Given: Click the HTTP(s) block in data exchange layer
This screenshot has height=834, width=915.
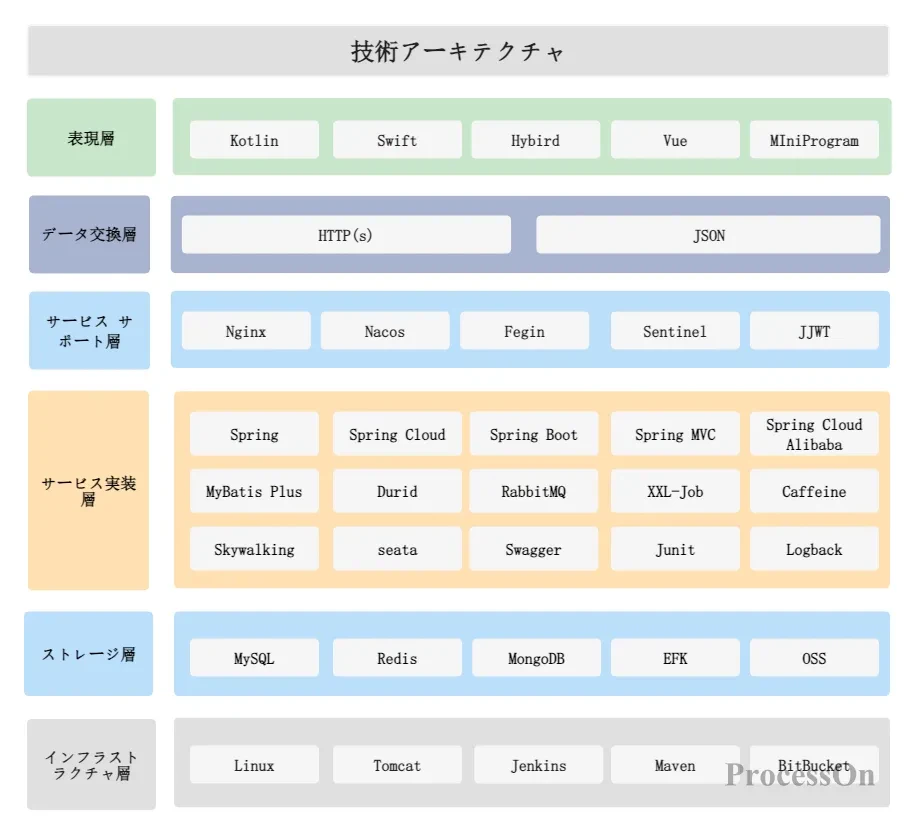Looking at the screenshot, I should 345,235.
